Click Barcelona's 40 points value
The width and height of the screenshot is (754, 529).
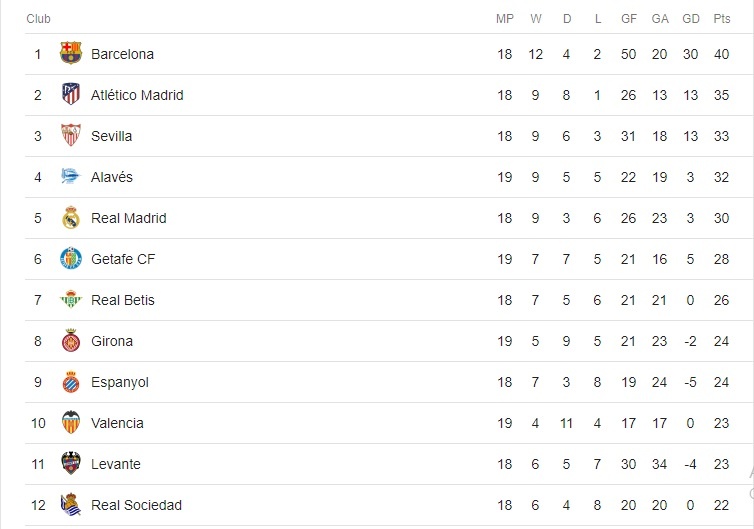tap(721, 54)
